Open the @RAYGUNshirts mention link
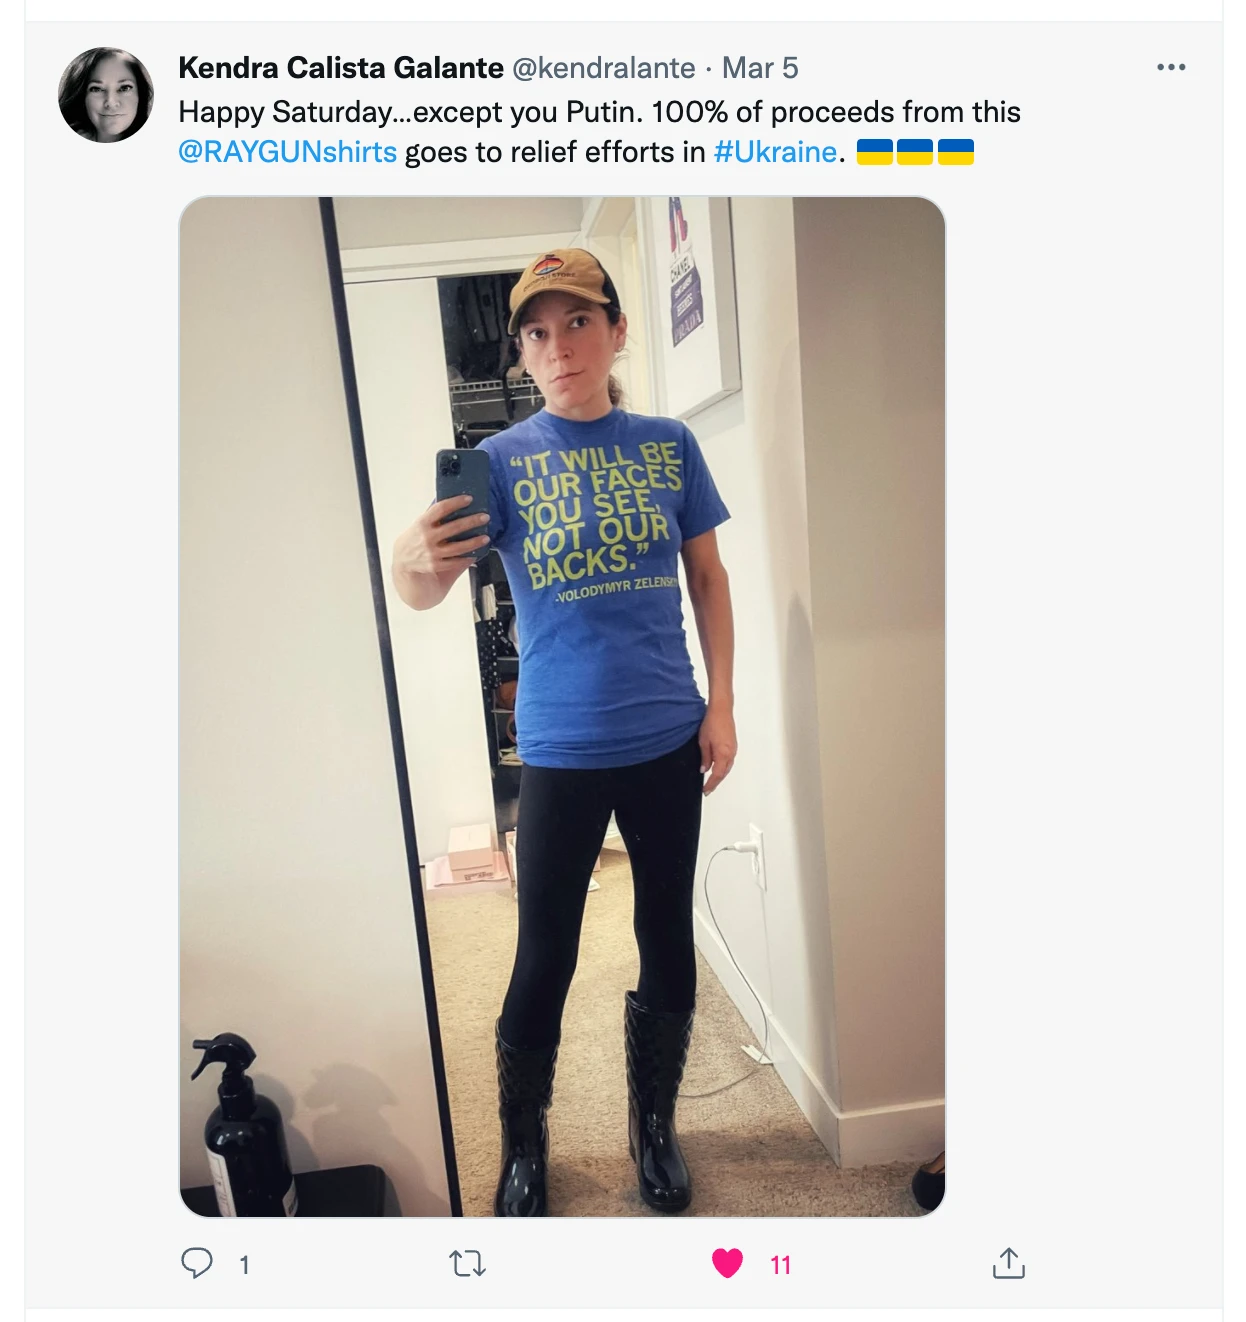Screen dimensions: 1246x1322 (x=287, y=152)
